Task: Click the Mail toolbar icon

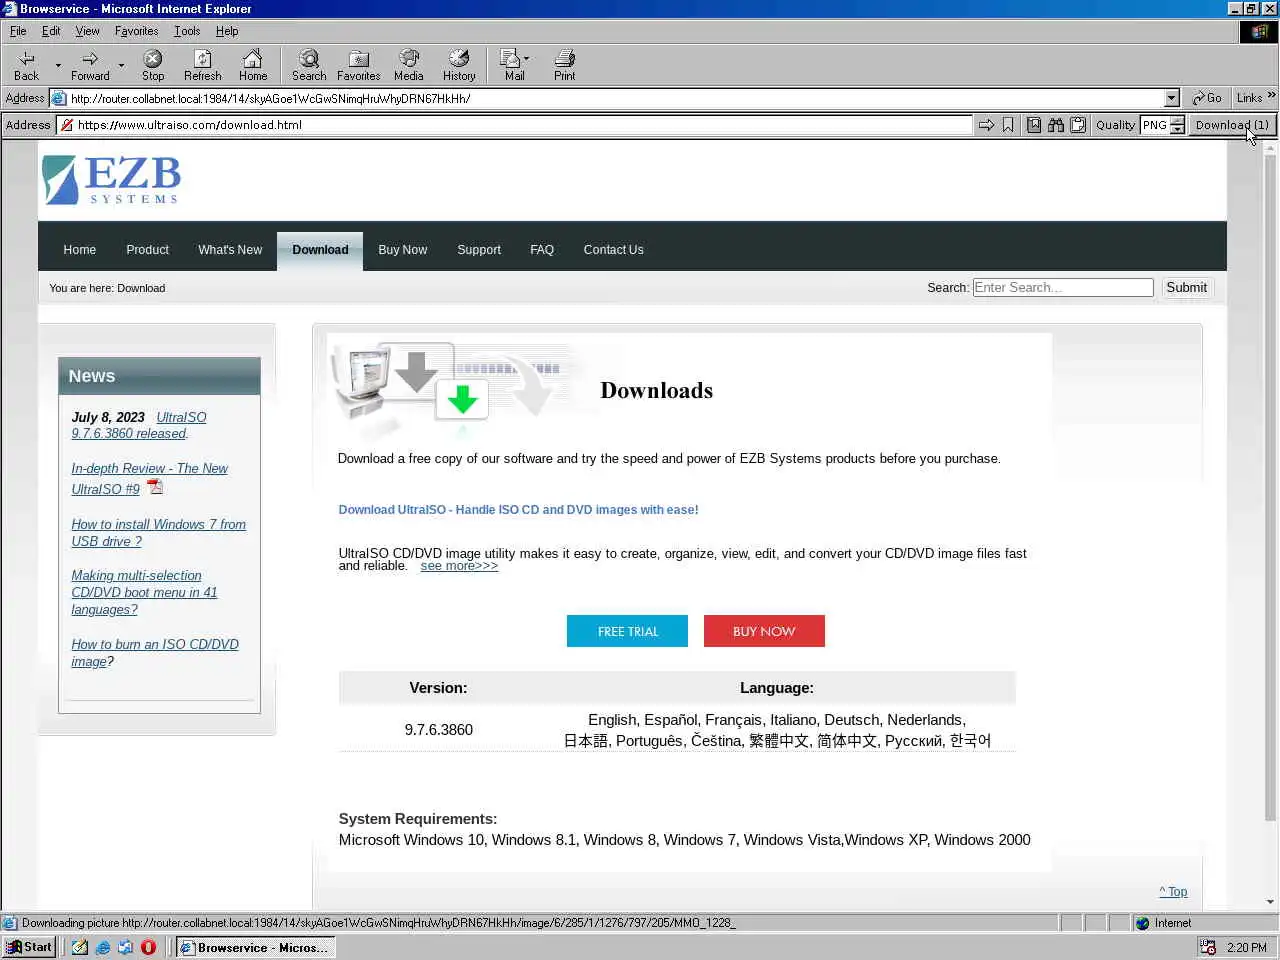Action: [x=513, y=66]
